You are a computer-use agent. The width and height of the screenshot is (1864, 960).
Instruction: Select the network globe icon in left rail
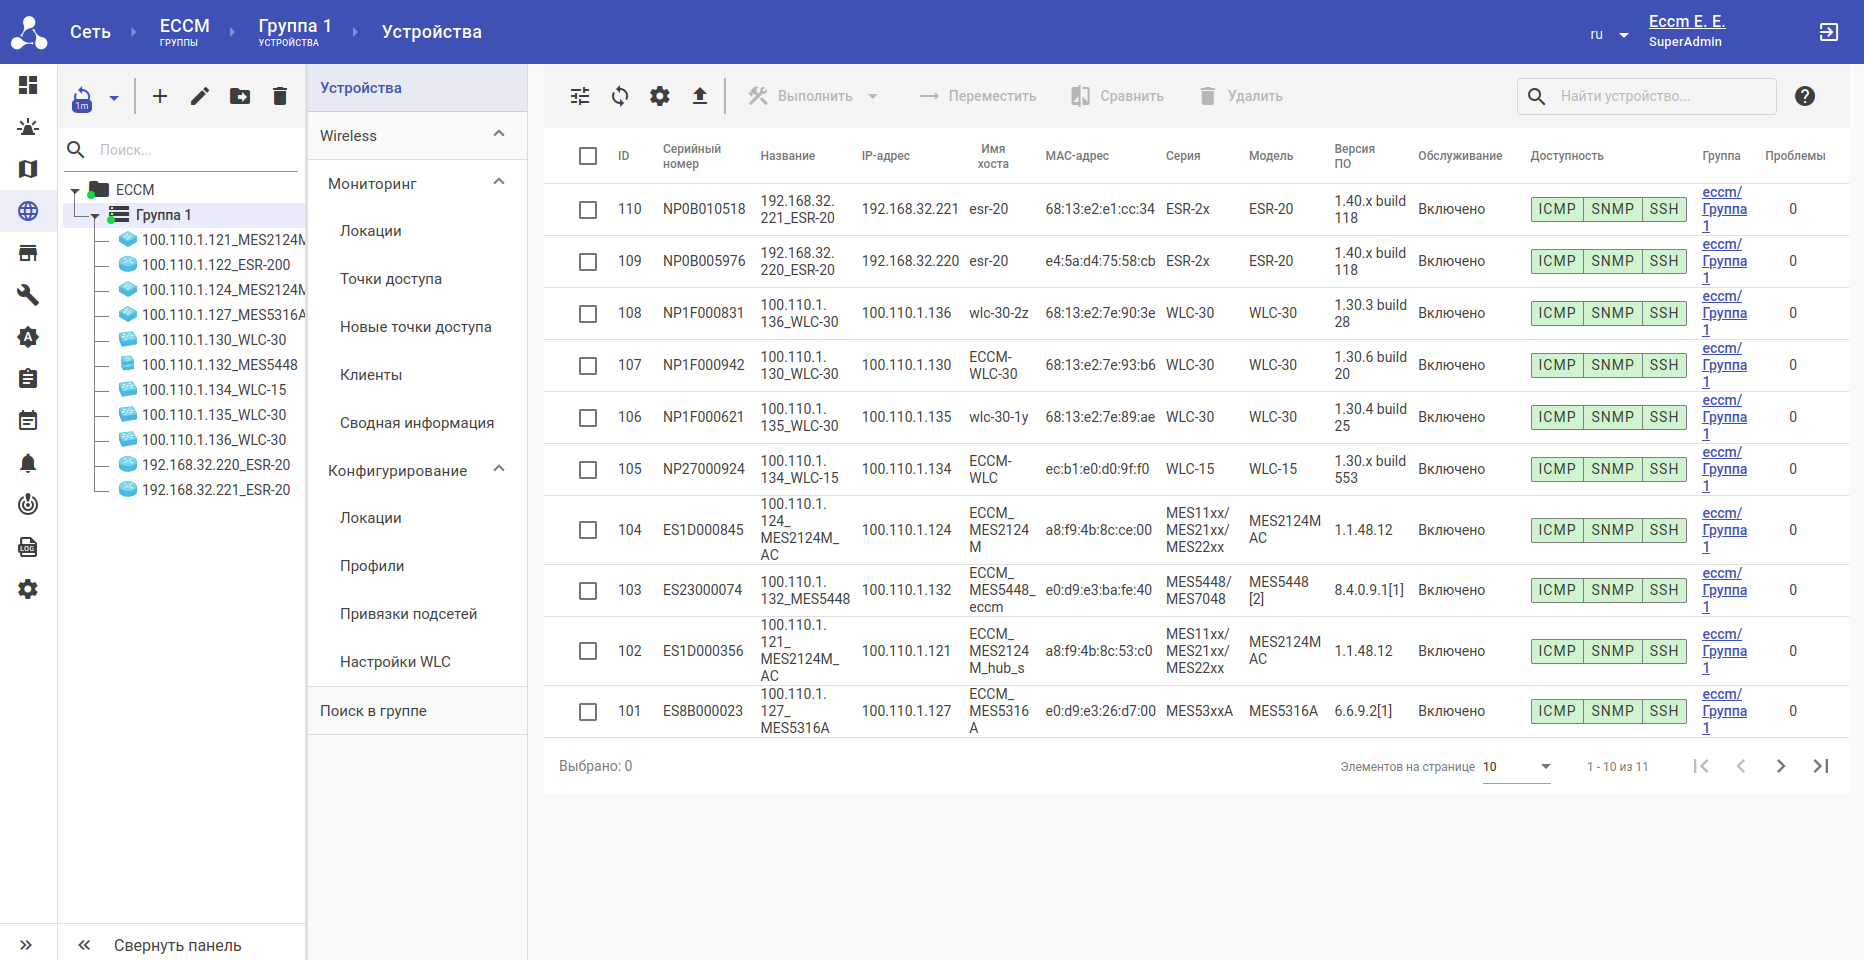tap(28, 211)
